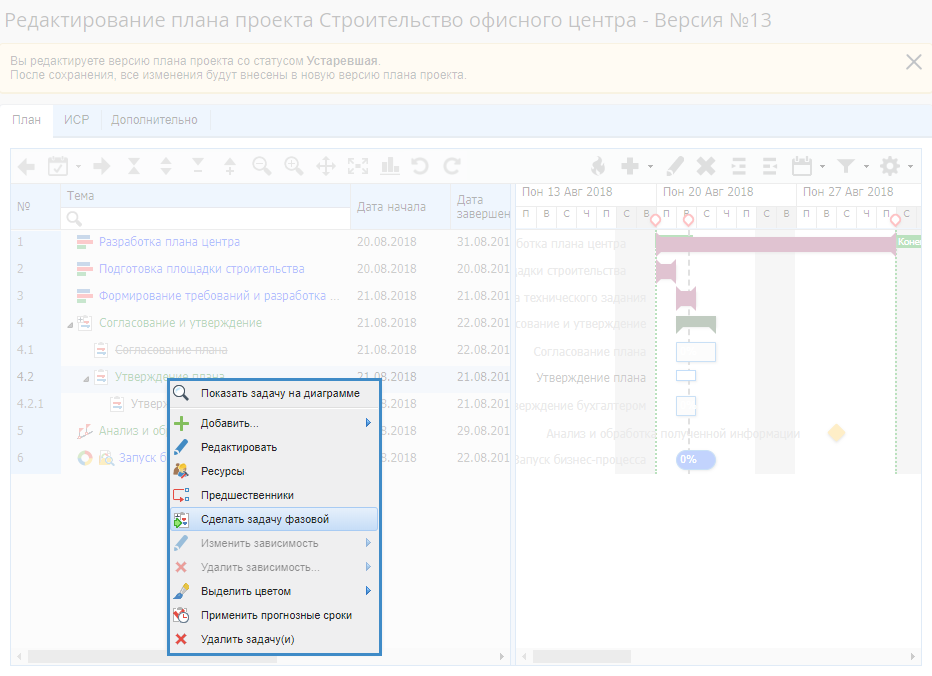This screenshot has height=676, width=932.
Task: Collapse the 'Согласование и утверждение' tree node
Action: (70, 323)
